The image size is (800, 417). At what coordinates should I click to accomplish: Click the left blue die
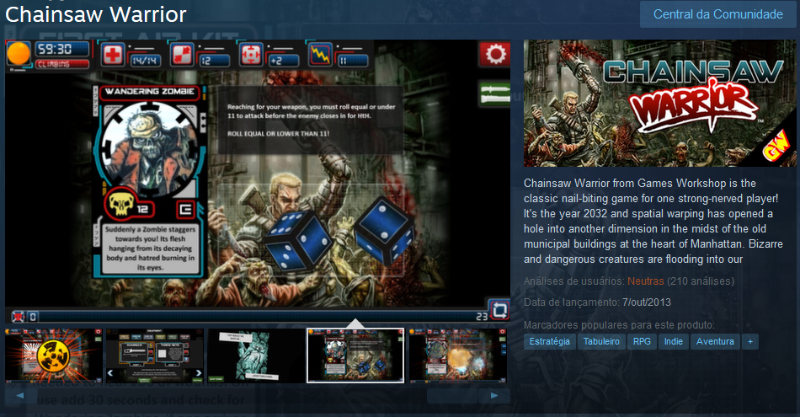[x=297, y=241]
